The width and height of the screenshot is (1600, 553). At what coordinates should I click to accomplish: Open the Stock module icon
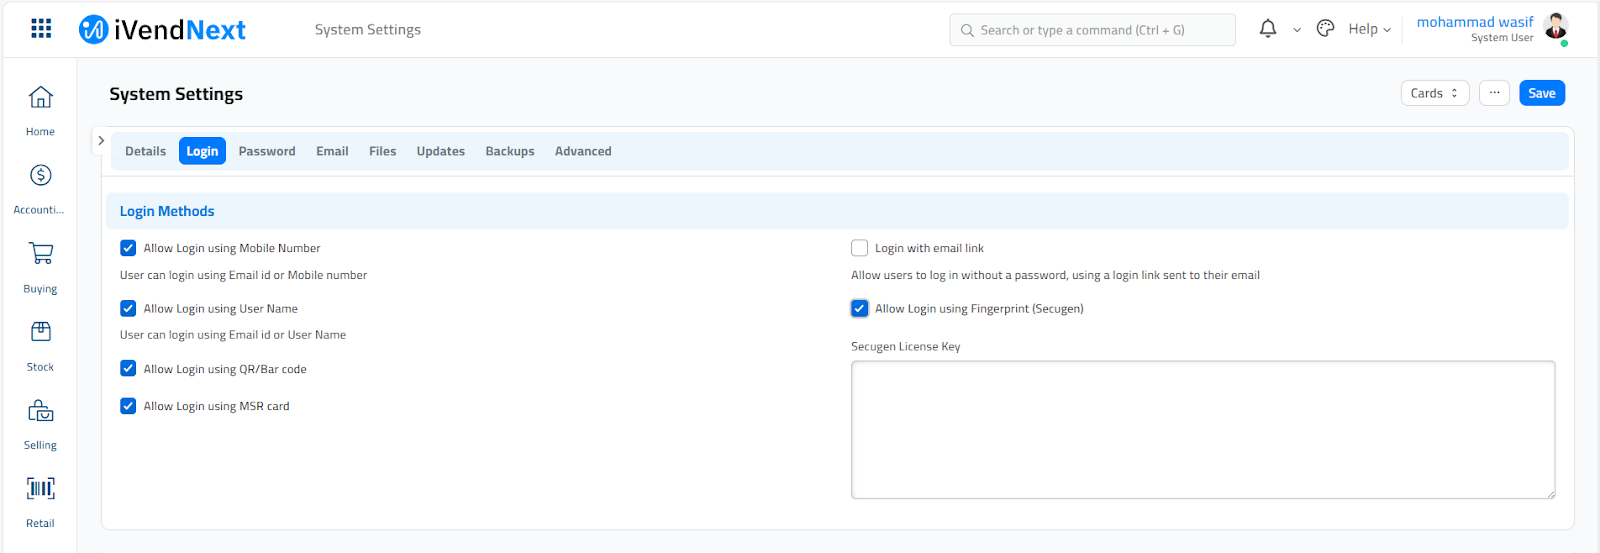coord(40,332)
